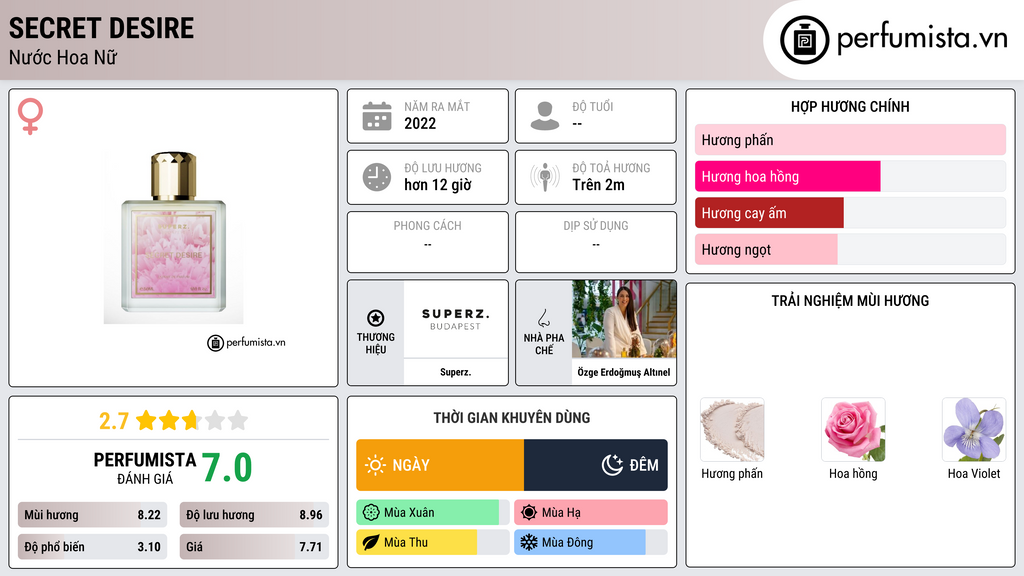This screenshot has height=576, width=1024.
Task: Click the Thời gian khuyên dùng heading
Action: click(x=512, y=418)
